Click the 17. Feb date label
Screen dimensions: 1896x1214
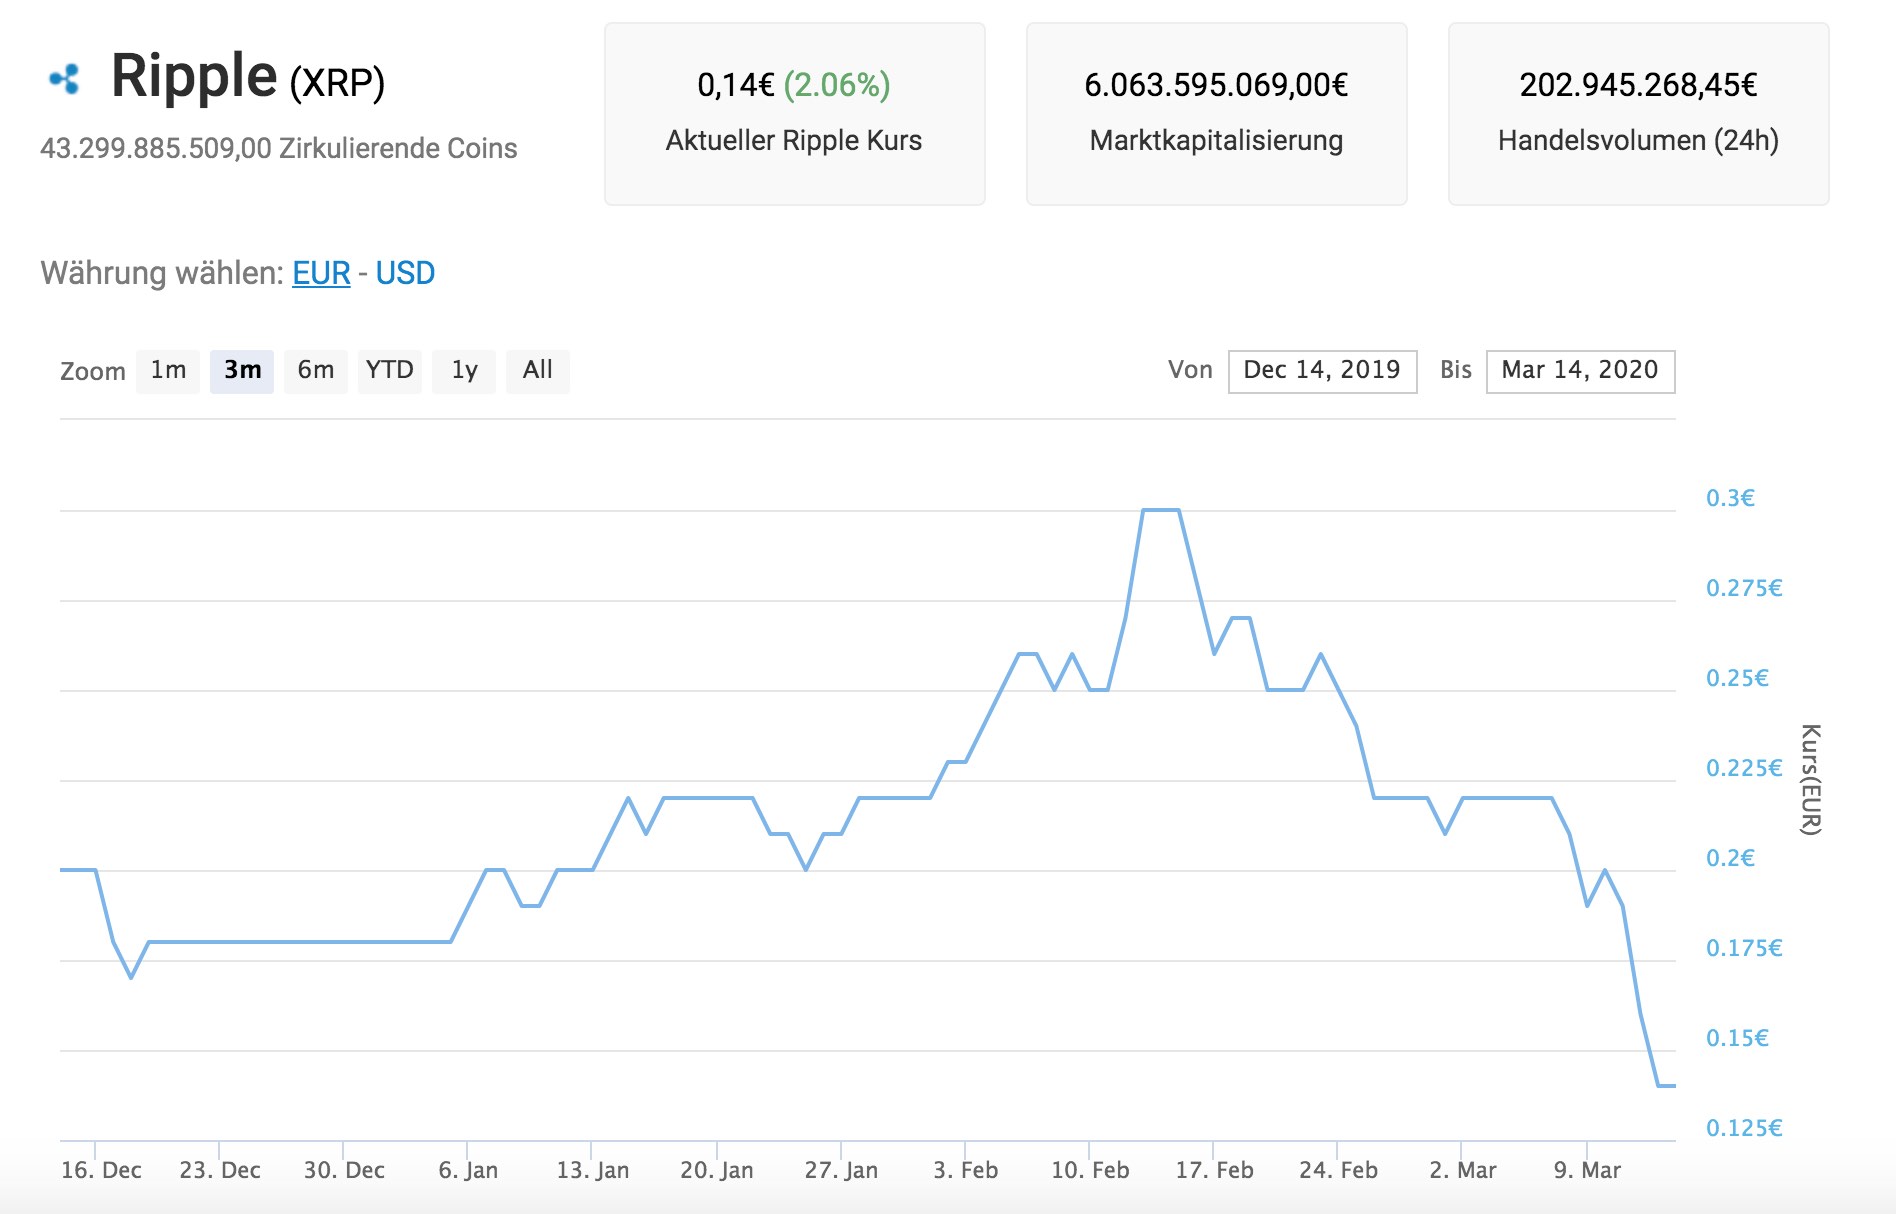click(x=1214, y=1170)
